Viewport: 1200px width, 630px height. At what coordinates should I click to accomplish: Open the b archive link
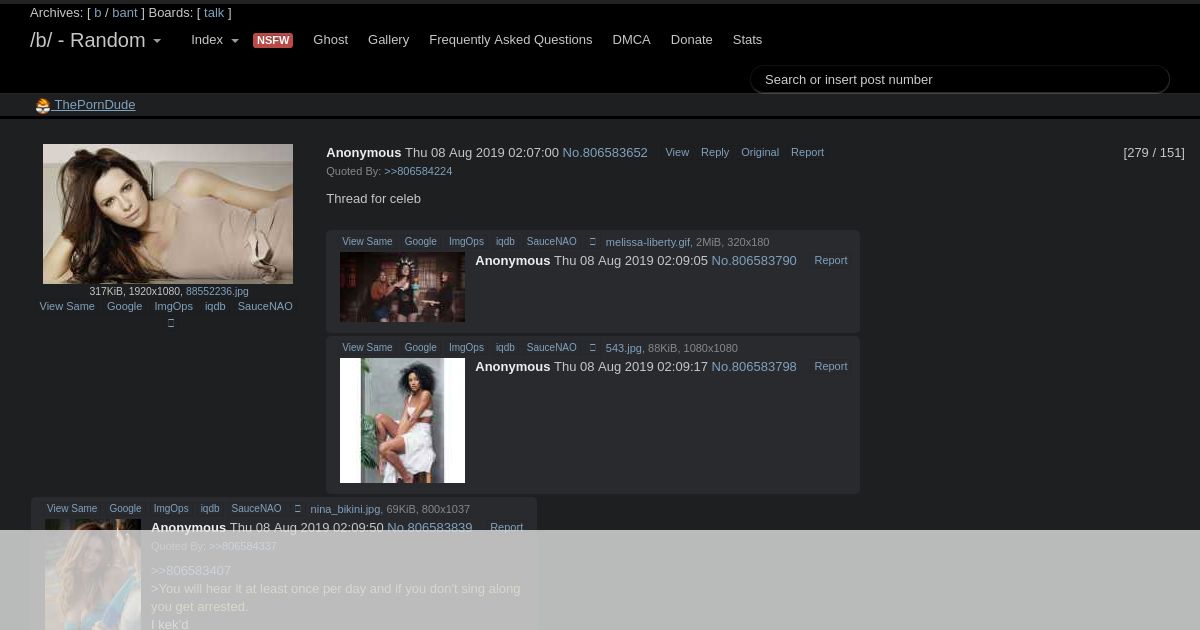98,13
